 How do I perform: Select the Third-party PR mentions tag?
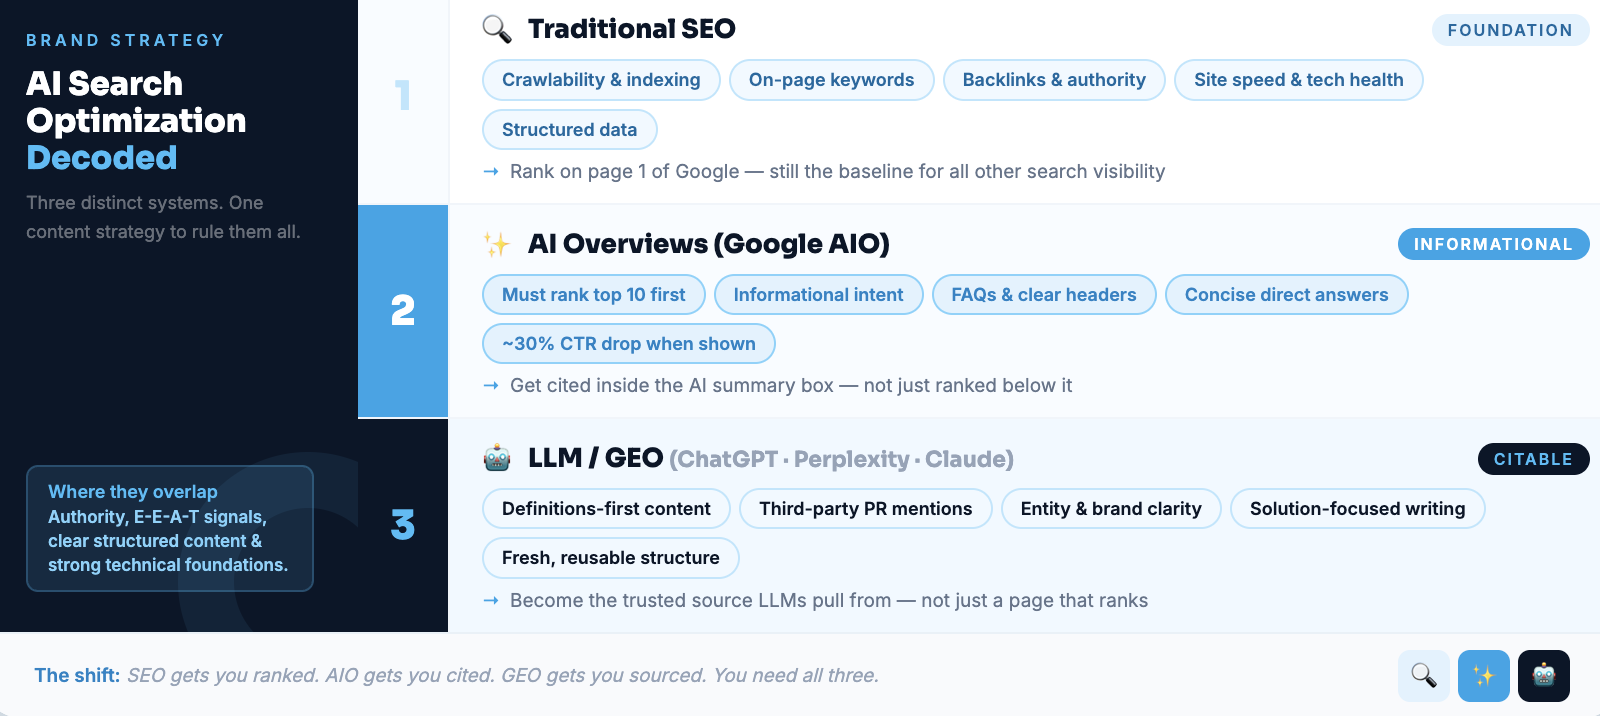(x=866, y=509)
